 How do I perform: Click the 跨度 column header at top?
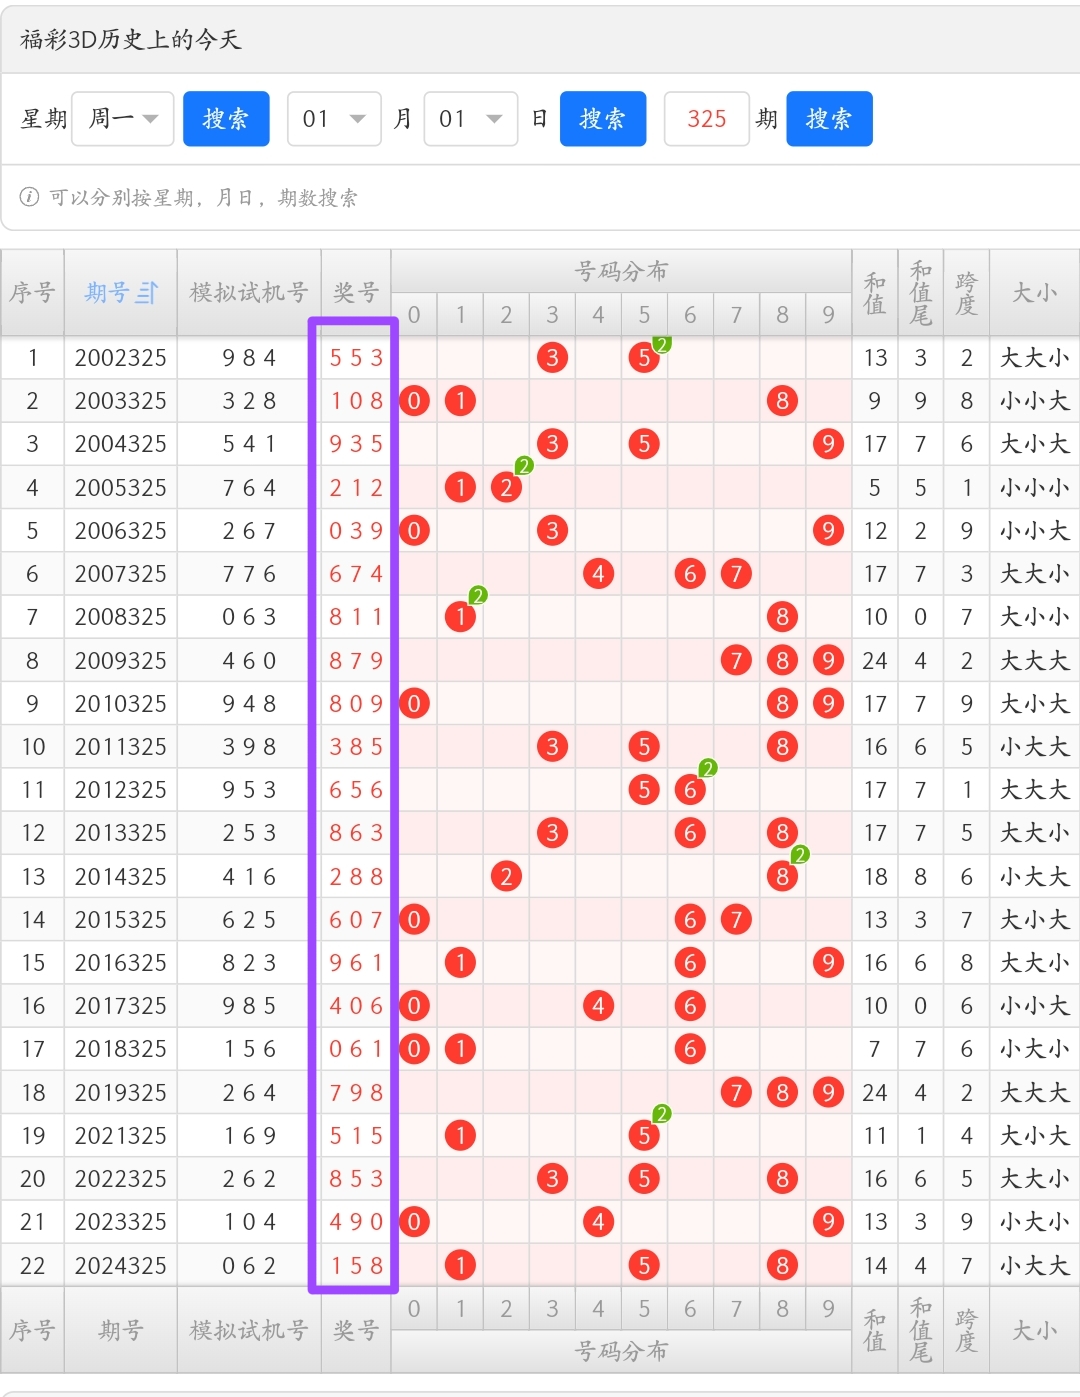966,292
